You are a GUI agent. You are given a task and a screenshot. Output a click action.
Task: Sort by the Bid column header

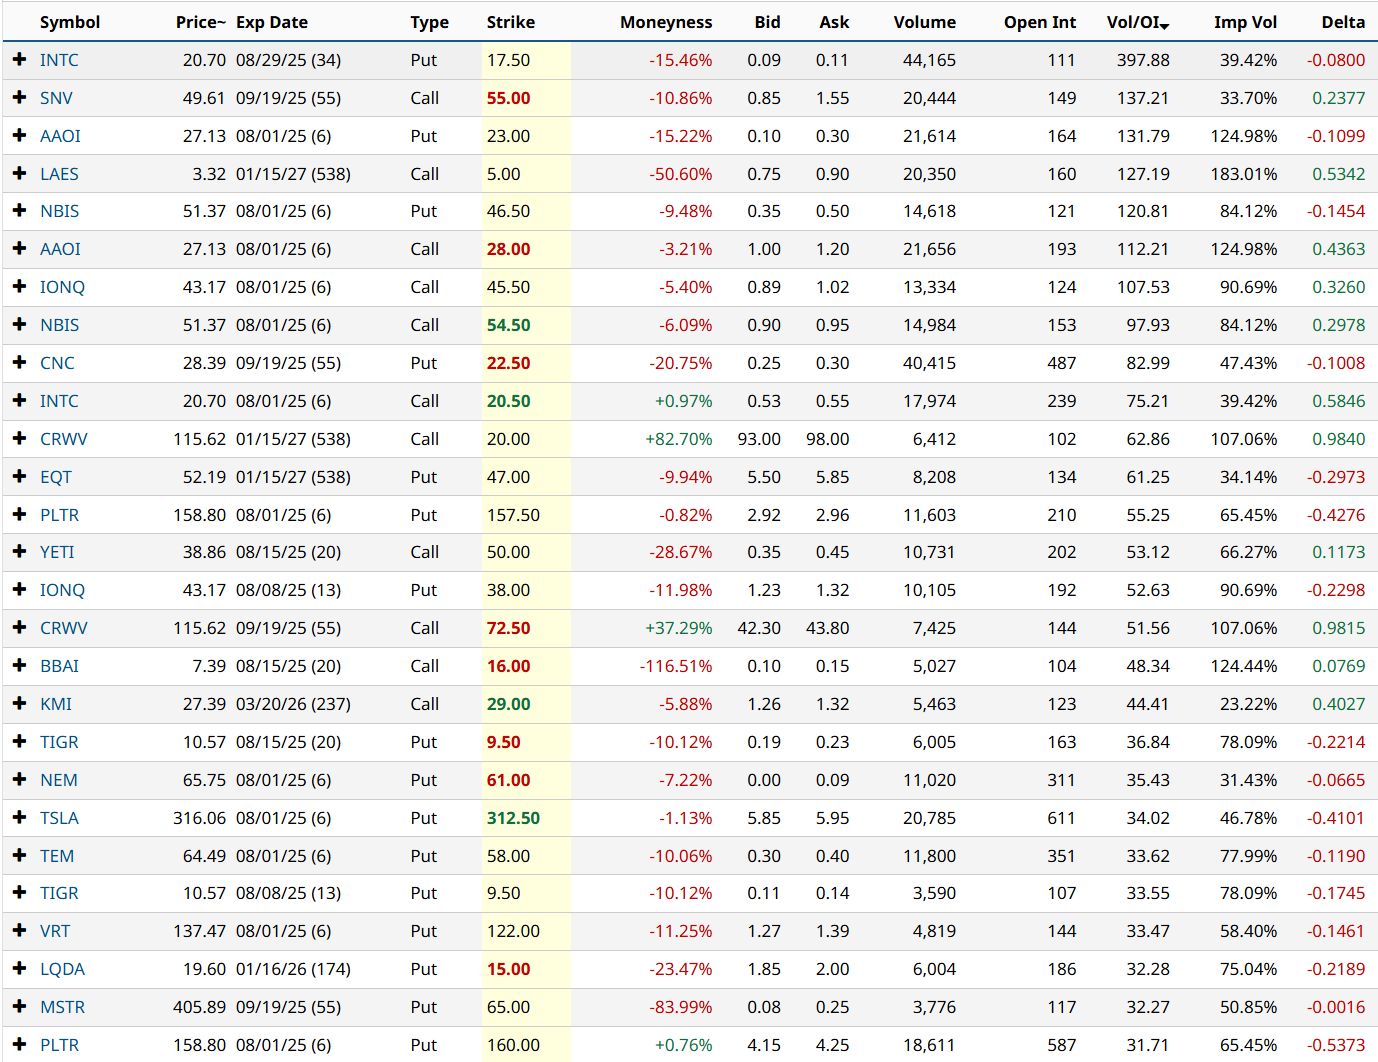pos(768,22)
